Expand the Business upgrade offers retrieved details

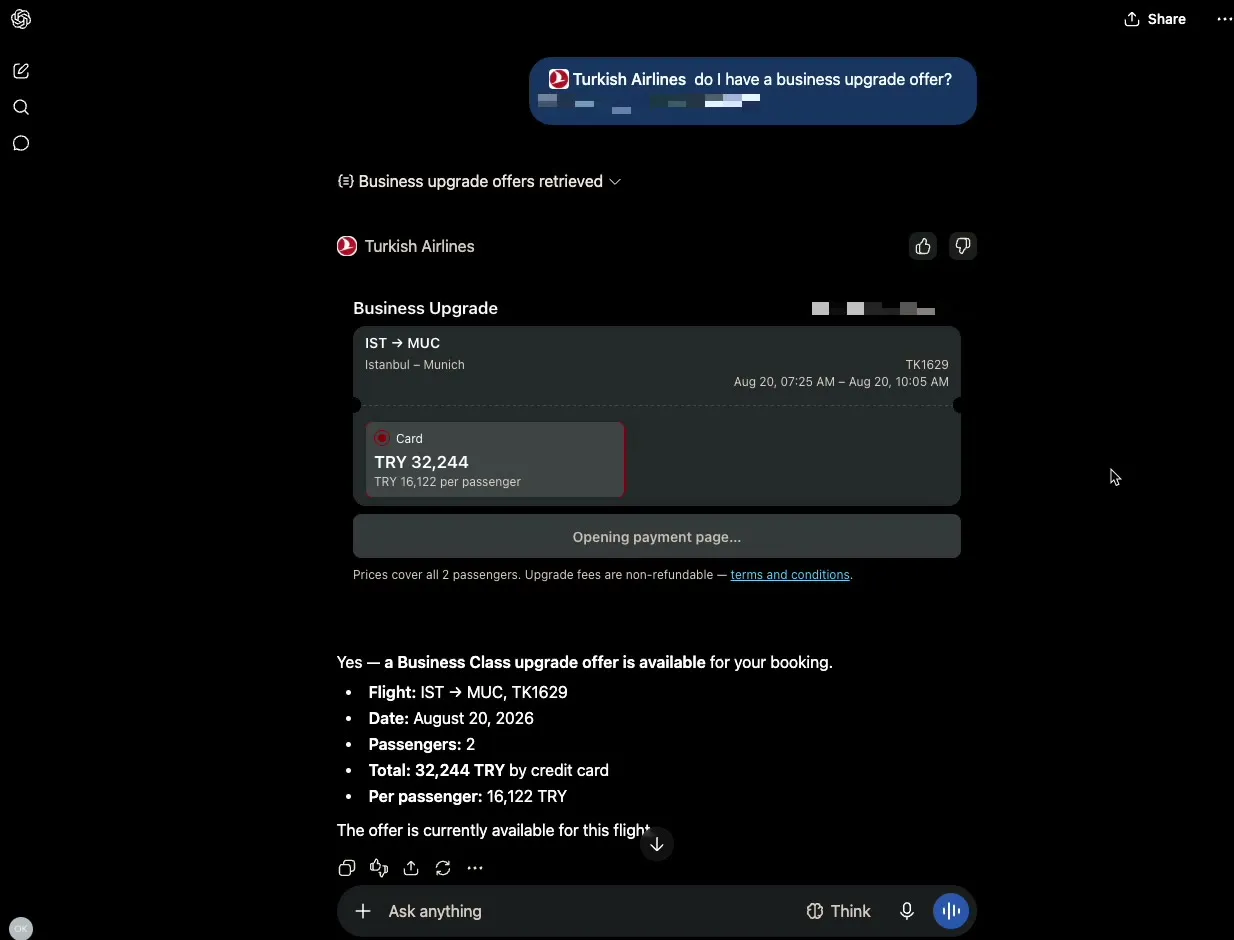coord(479,181)
